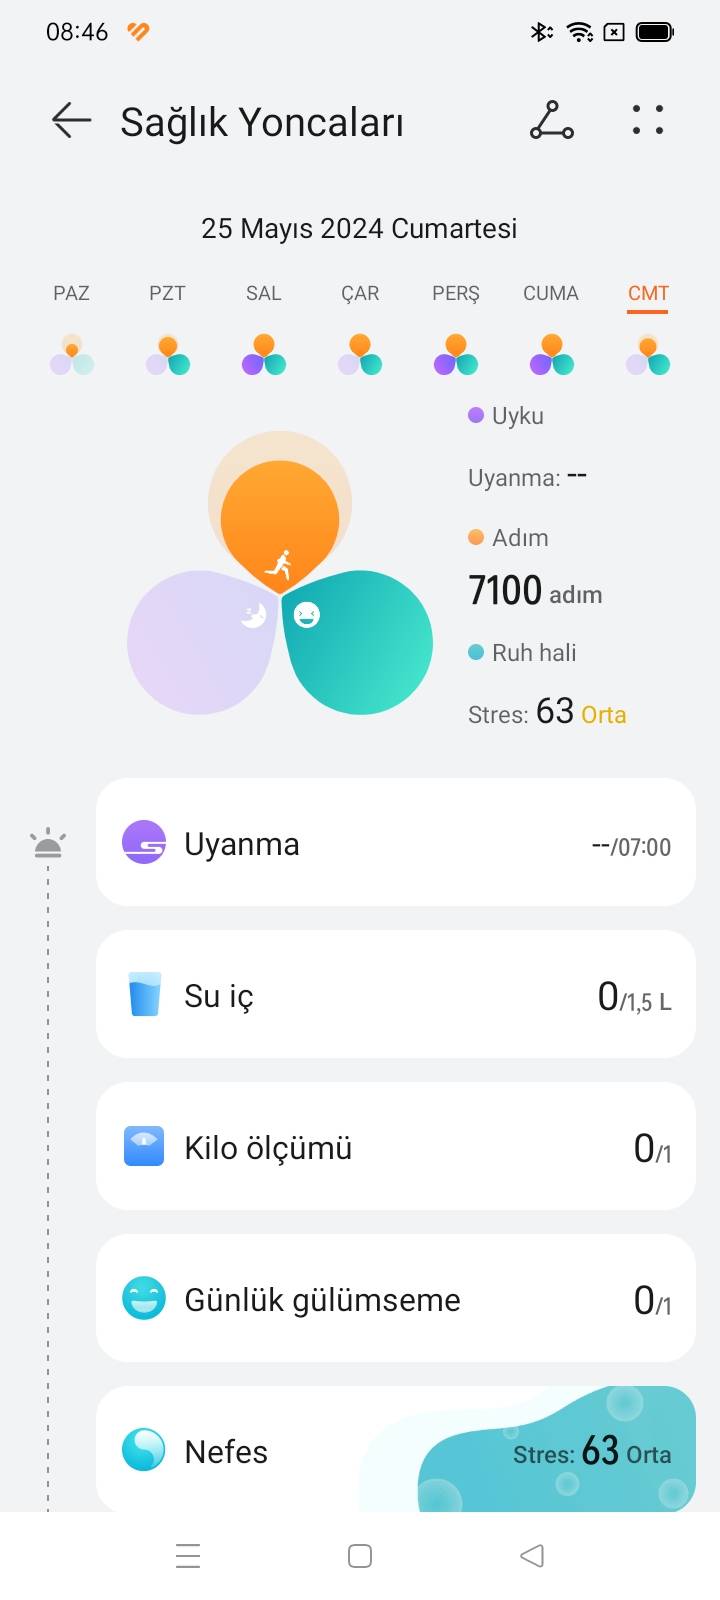Image resolution: width=720 pixels, height=1600 pixels.
Task: Tap the blue scale weight icon
Action: point(144,1146)
